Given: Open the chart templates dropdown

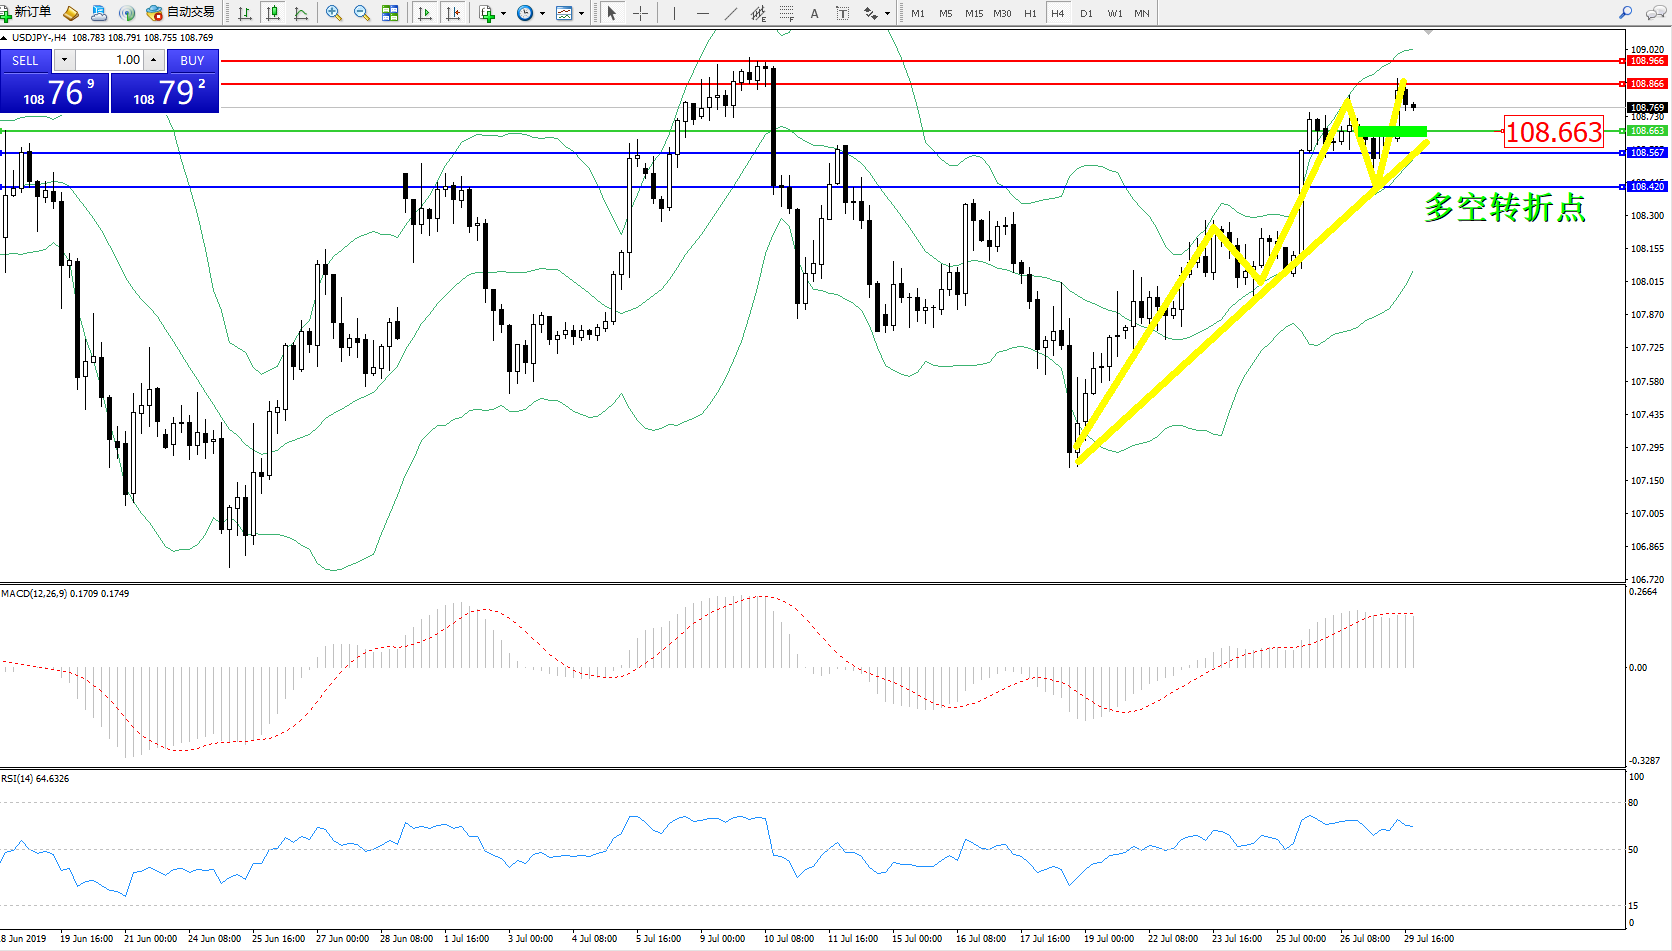Looking at the screenshot, I should point(581,13).
